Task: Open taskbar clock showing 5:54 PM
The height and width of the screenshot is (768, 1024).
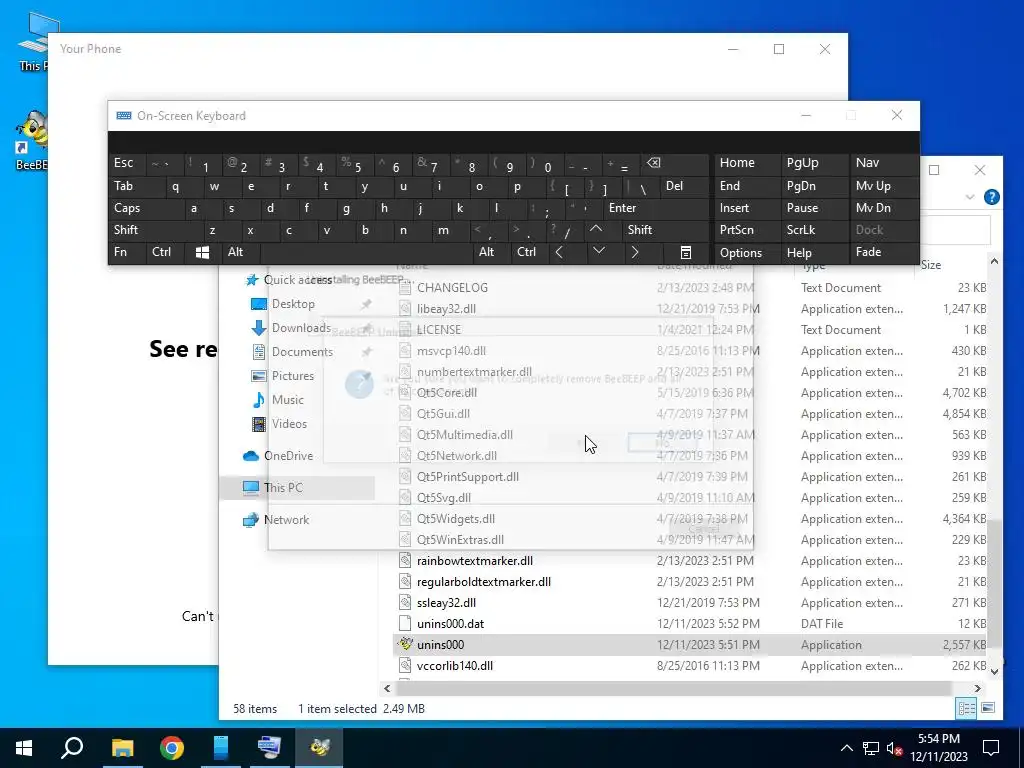Action: pos(938,748)
